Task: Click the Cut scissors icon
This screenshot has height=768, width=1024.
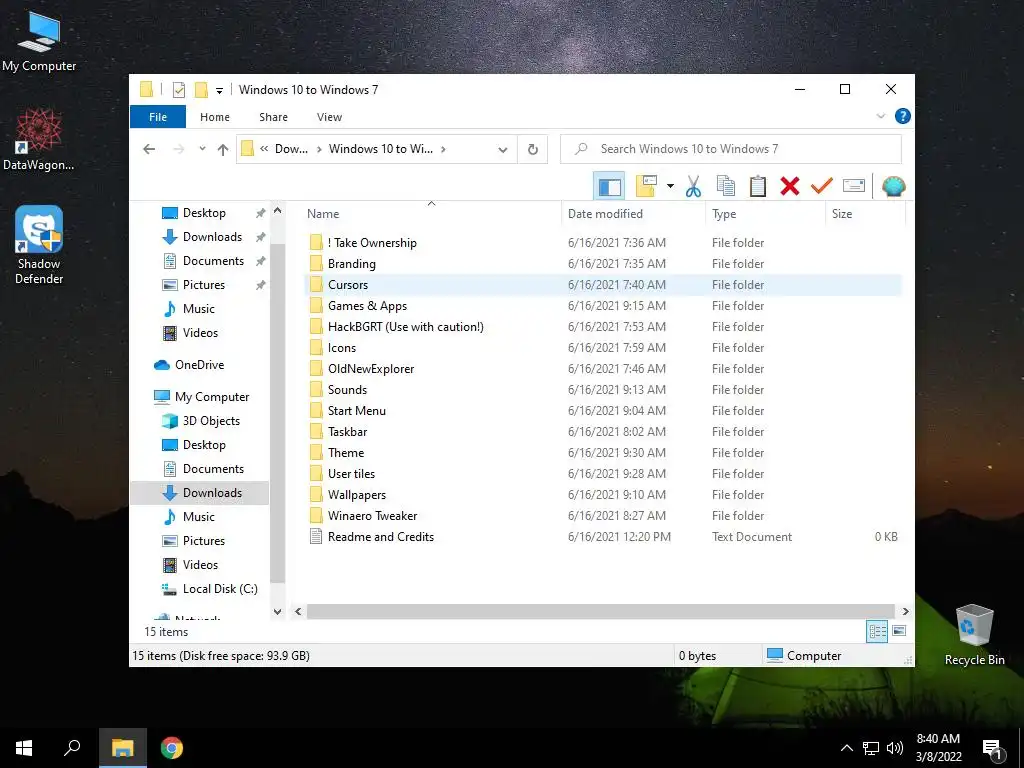Action: click(x=694, y=187)
